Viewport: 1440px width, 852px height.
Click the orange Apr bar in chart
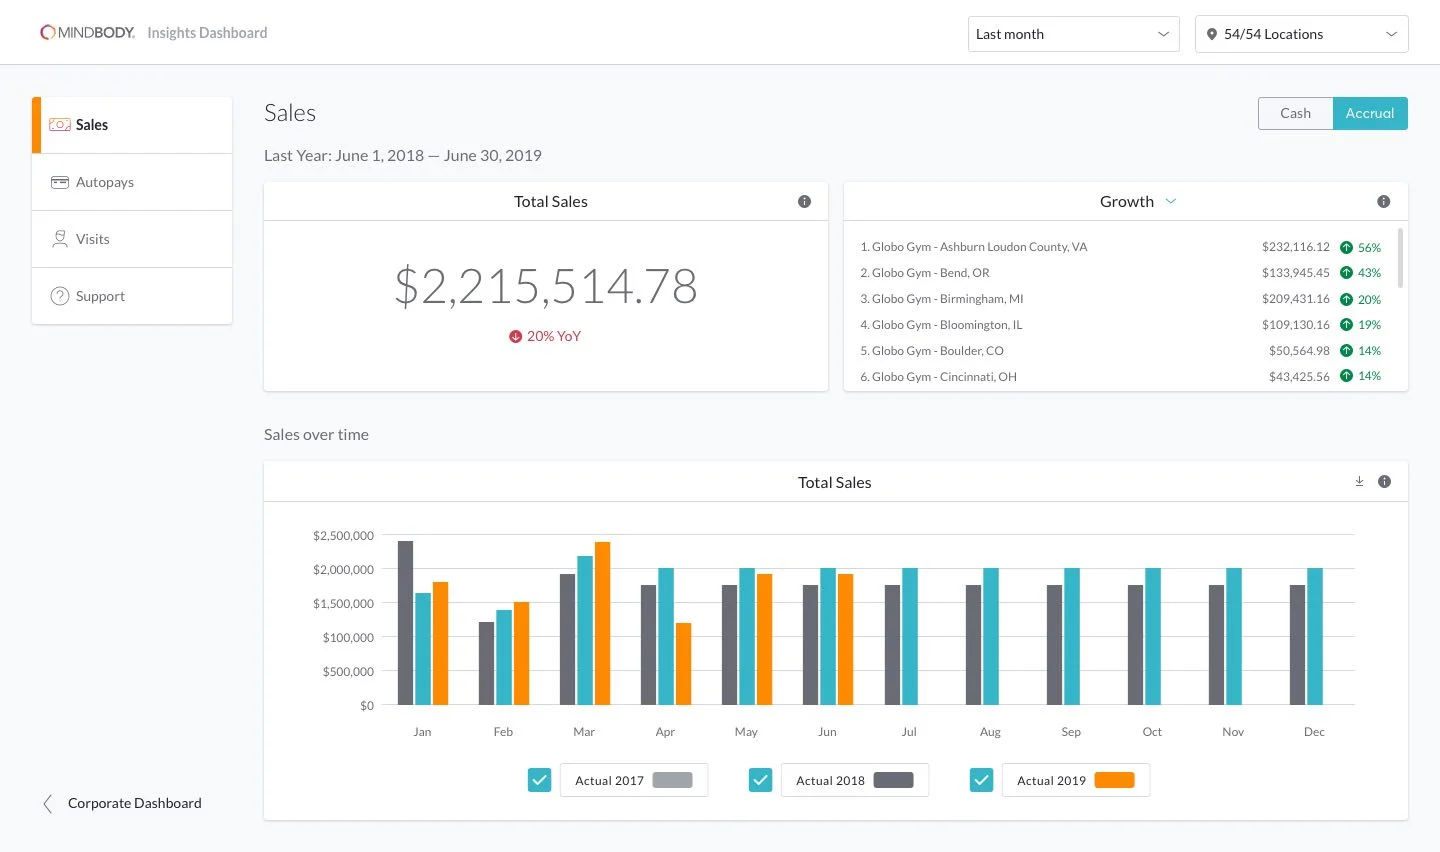click(683, 664)
